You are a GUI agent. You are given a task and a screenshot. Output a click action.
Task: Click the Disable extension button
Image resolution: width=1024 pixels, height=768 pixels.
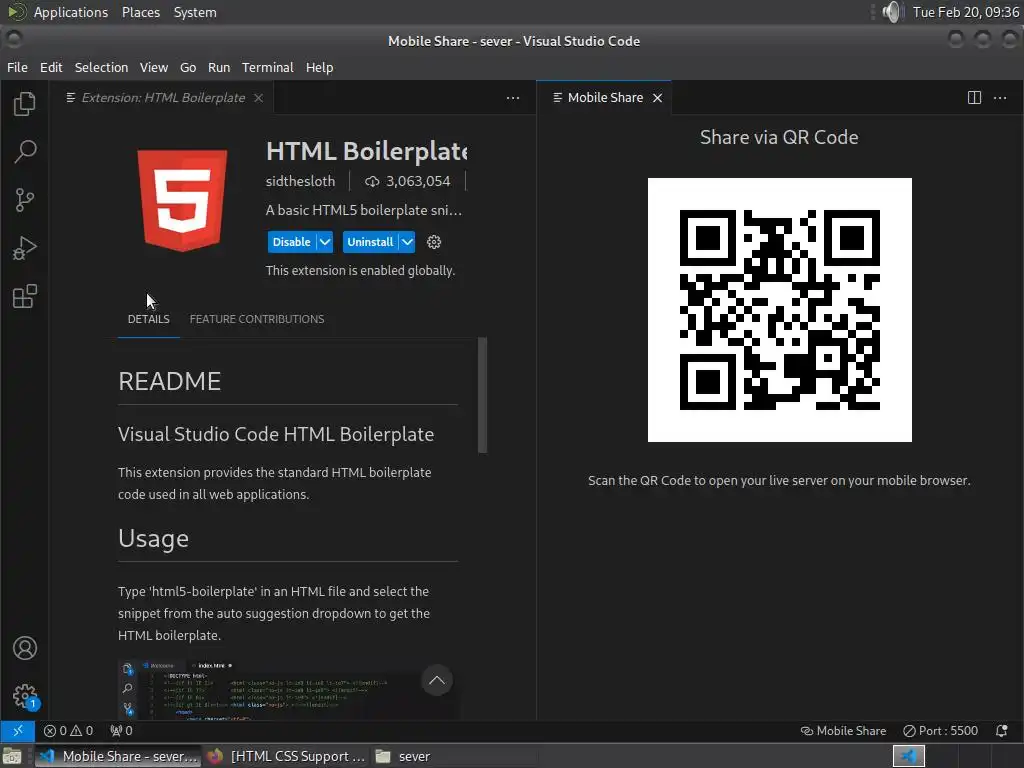pyautogui.click(x=291, y=242)
